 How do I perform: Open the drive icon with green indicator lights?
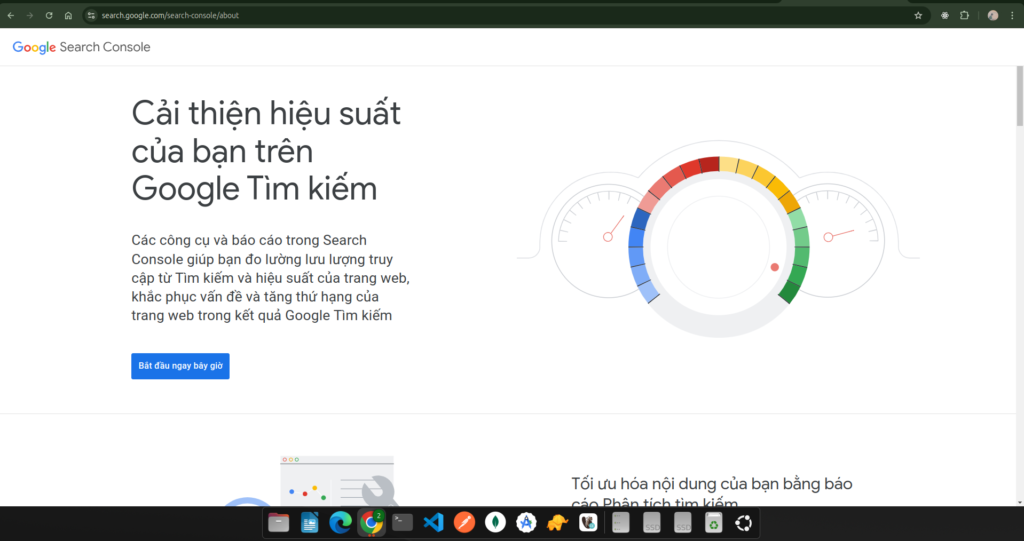621,523
